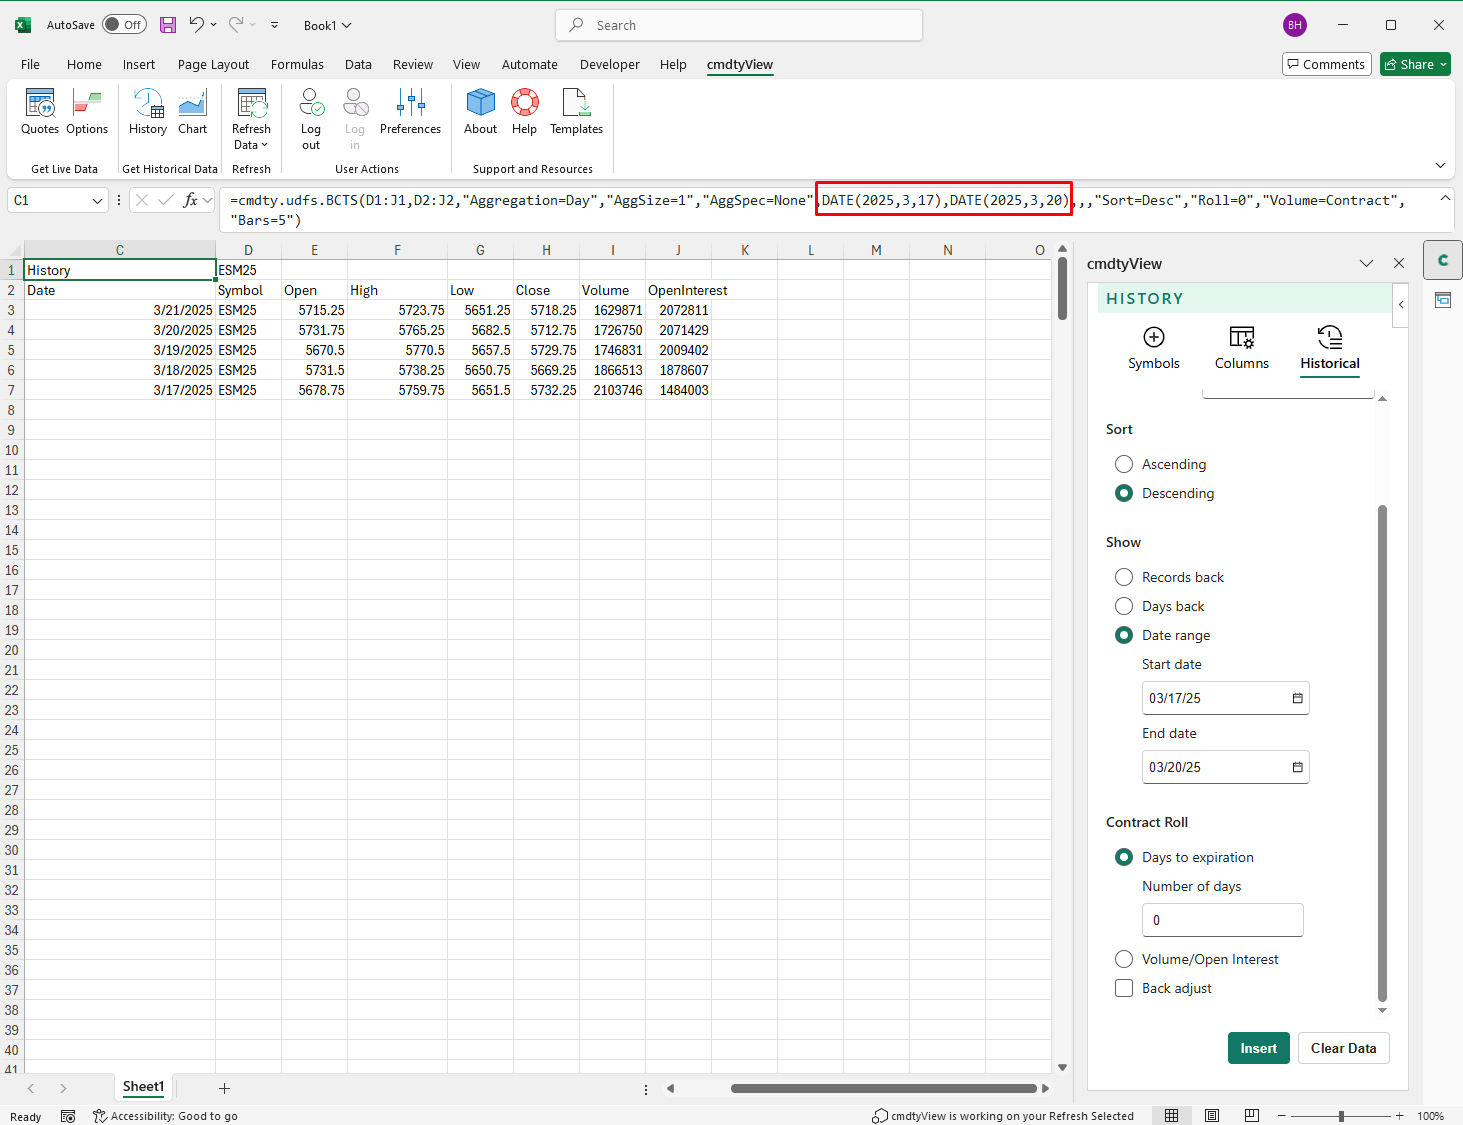Screen dimensions: 1463x1125
Task: Open the Name Box dropdown arrow
Action: 97,201
